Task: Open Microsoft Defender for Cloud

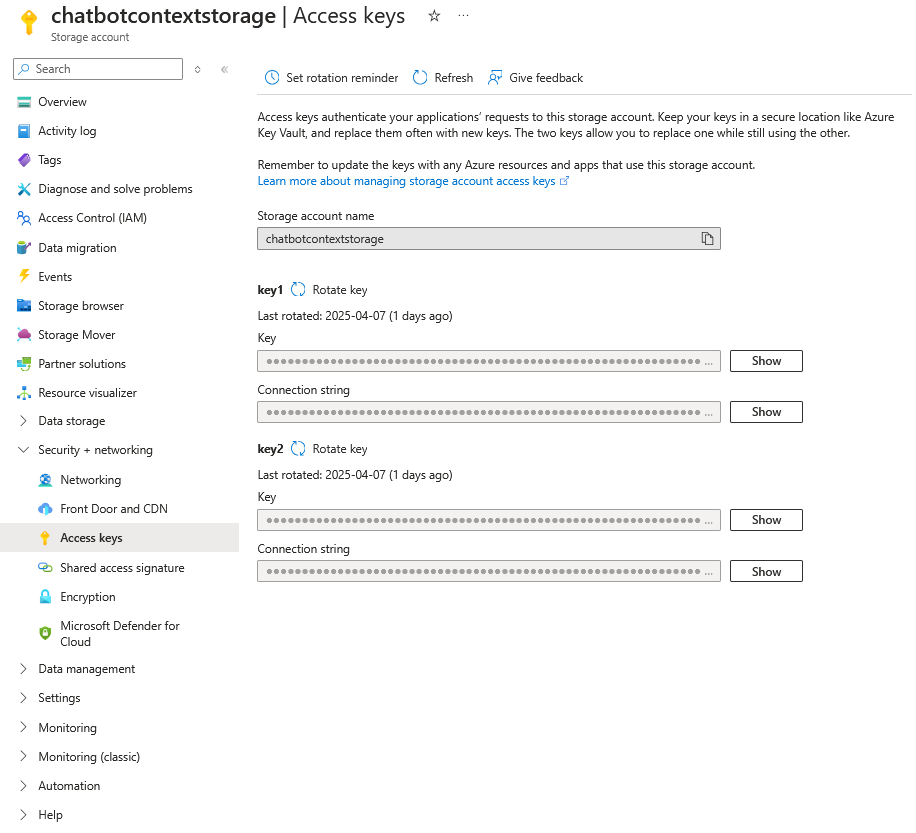Action: (122, 633)
